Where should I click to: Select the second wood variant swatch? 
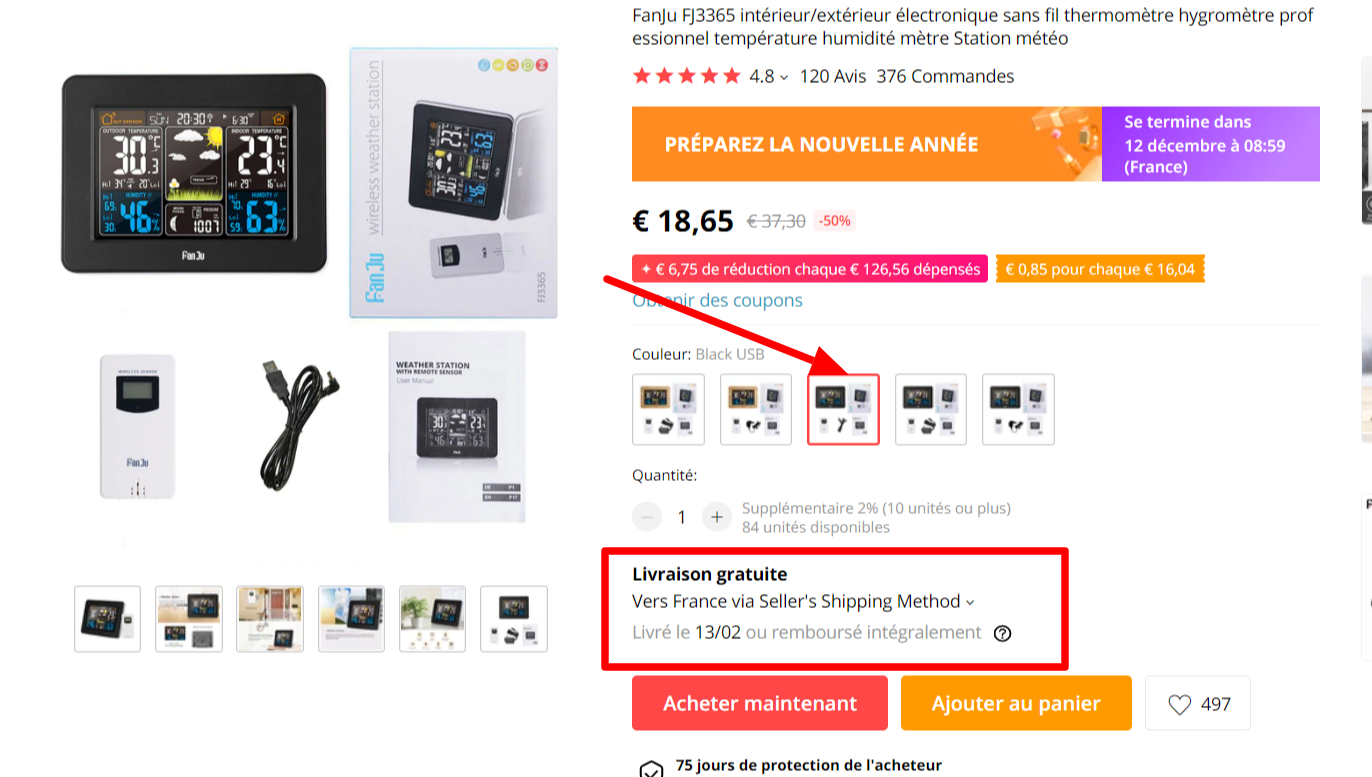(x=756, y=409)
